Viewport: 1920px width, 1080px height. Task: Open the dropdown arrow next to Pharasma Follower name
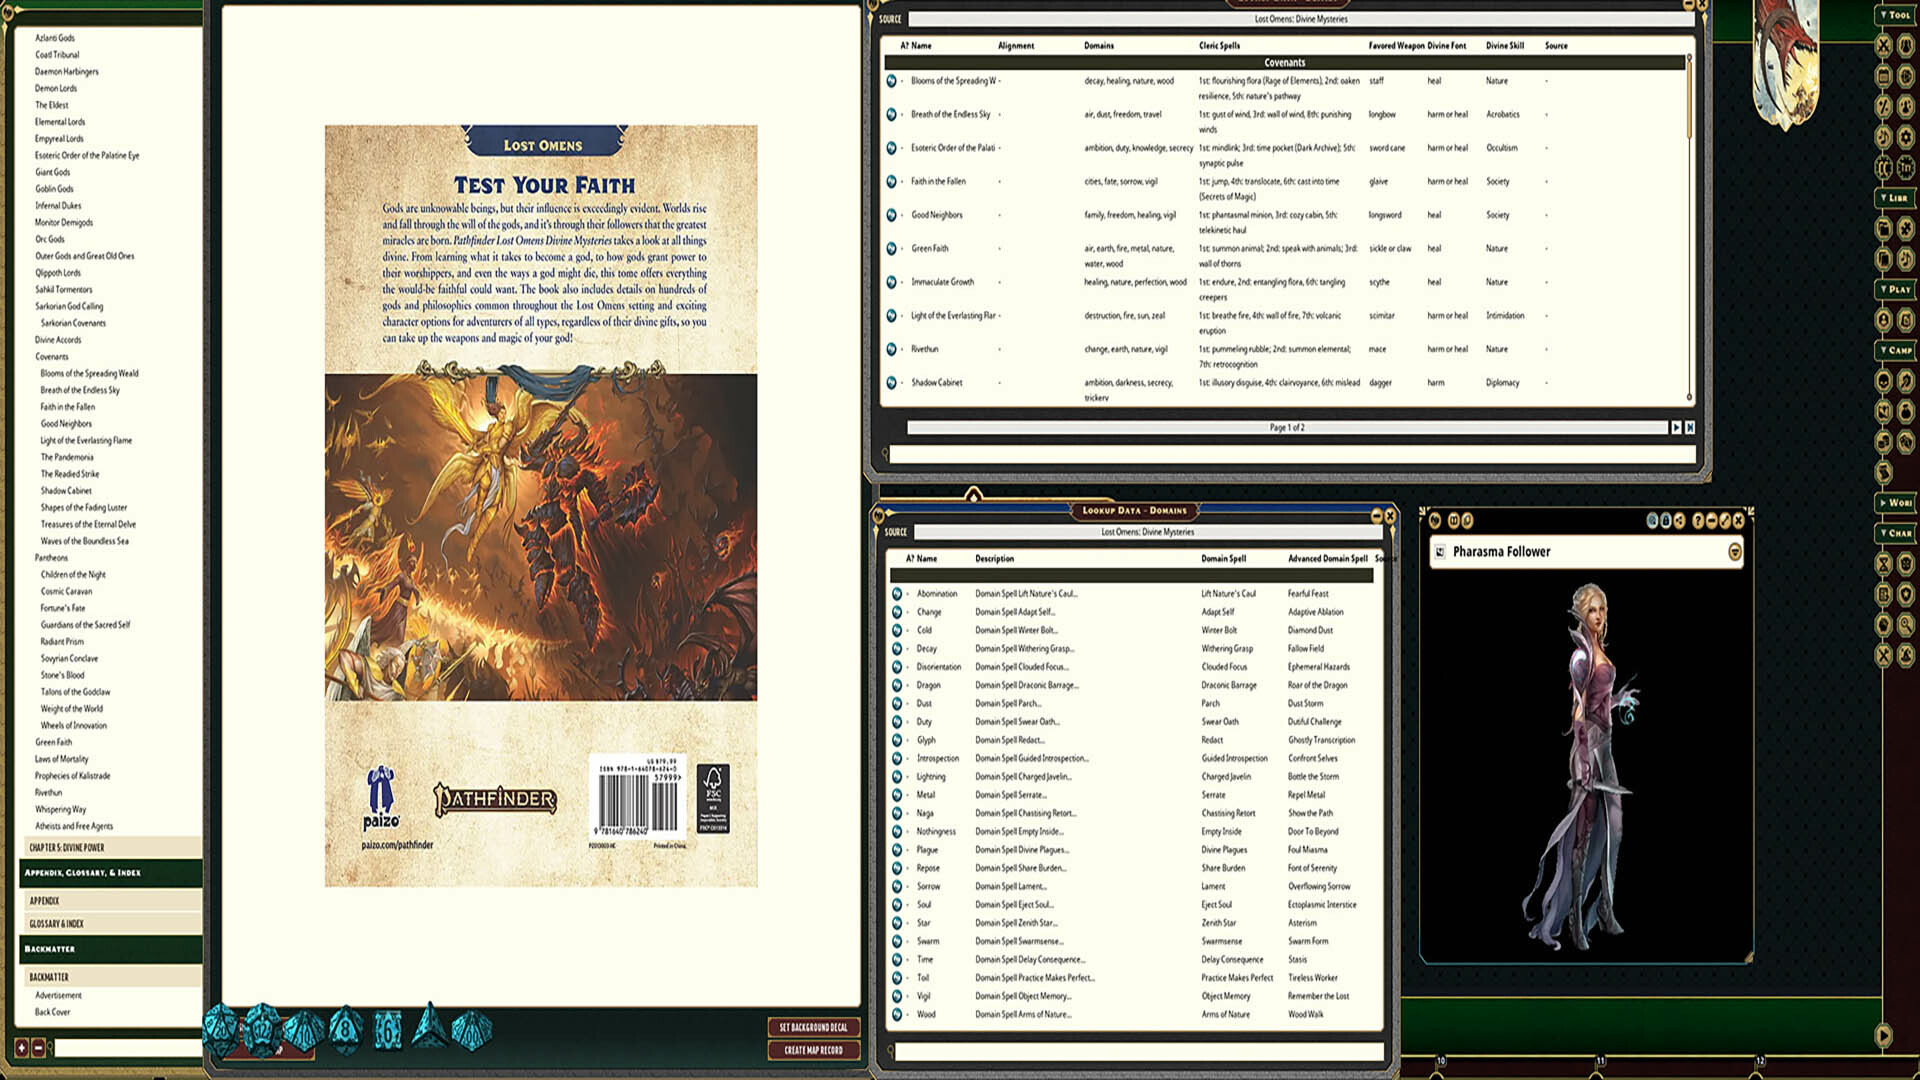coord(1738,552)
